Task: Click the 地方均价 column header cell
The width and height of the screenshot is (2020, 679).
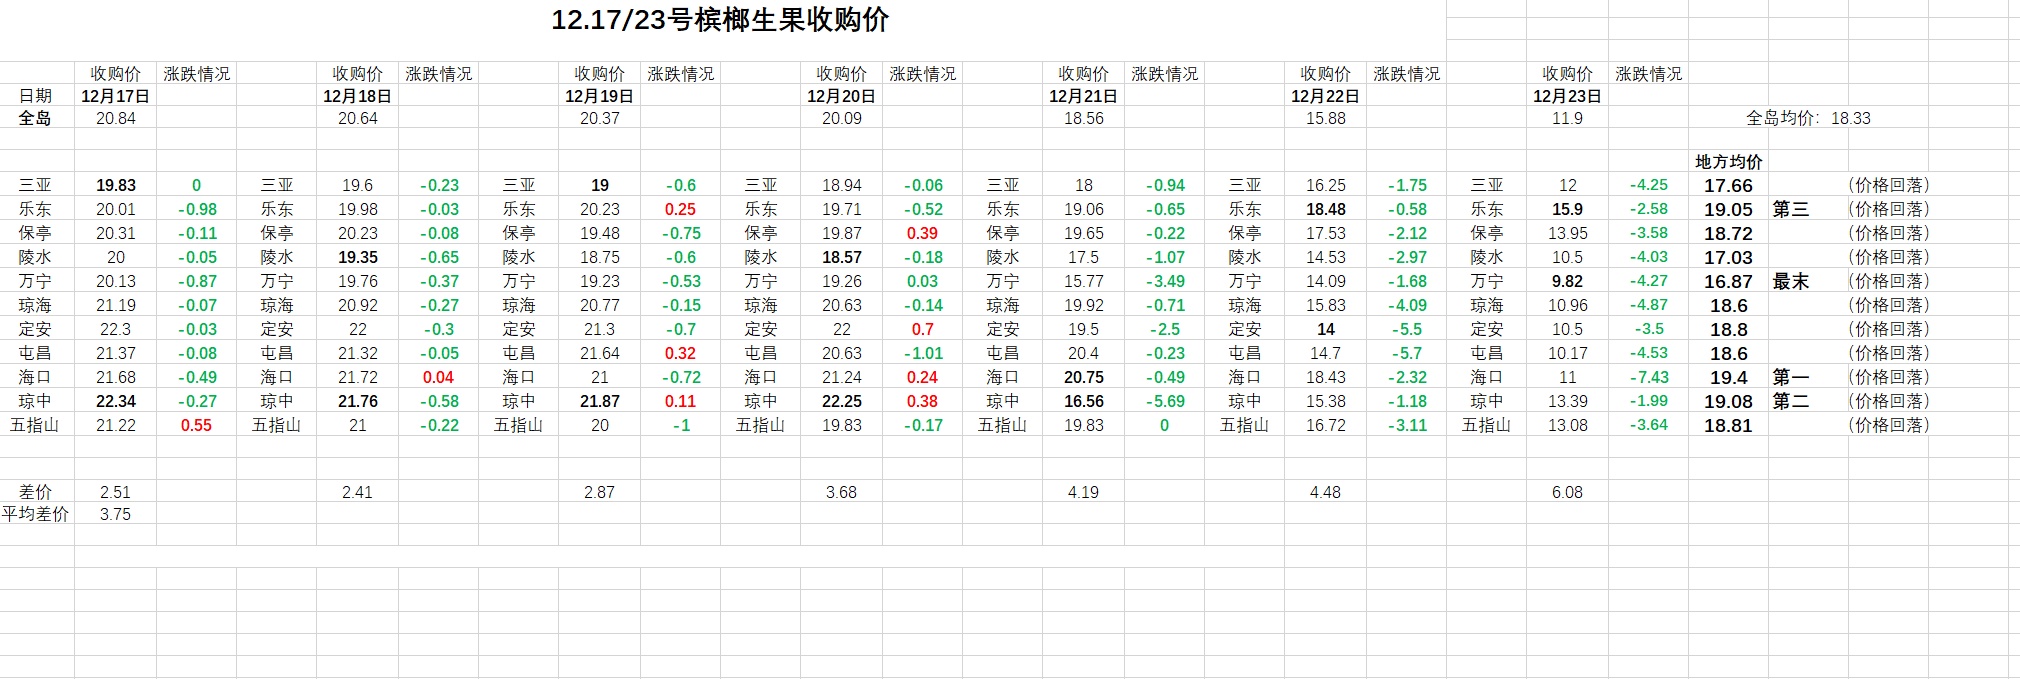Action: pos(1728,161)
